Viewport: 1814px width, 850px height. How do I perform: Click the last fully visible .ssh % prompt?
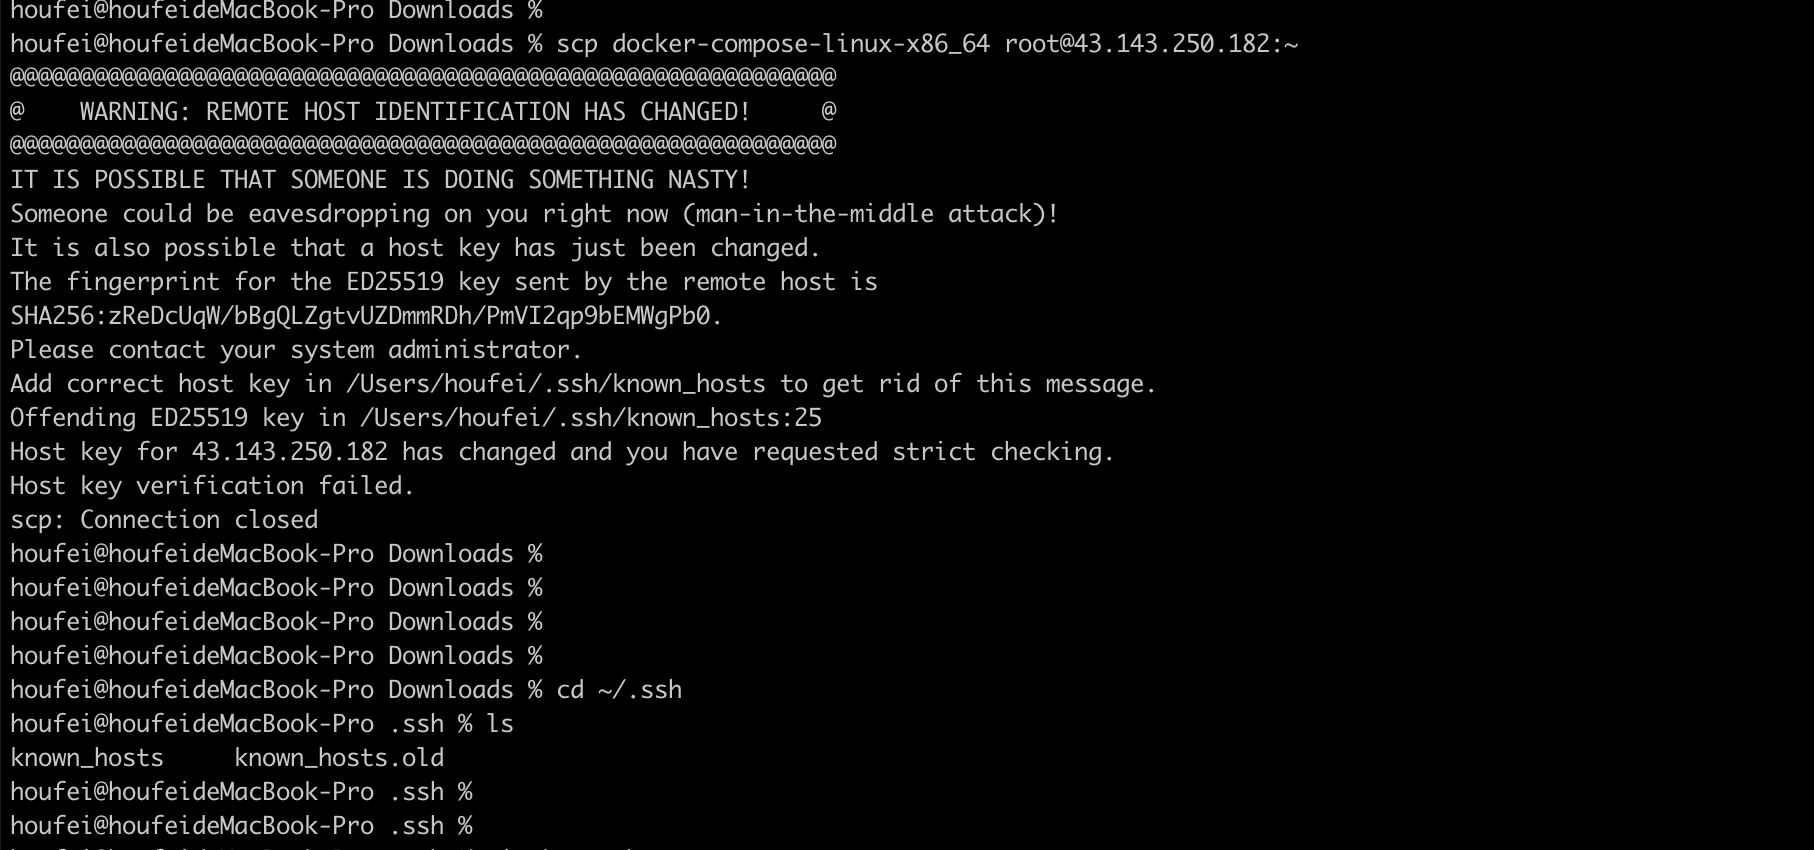point(241,826)
